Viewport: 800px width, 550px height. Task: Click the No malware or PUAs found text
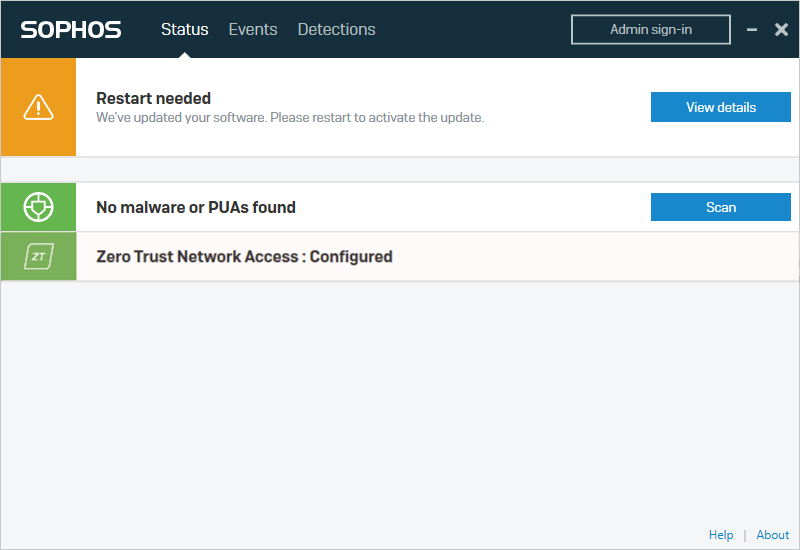[196, 208]
